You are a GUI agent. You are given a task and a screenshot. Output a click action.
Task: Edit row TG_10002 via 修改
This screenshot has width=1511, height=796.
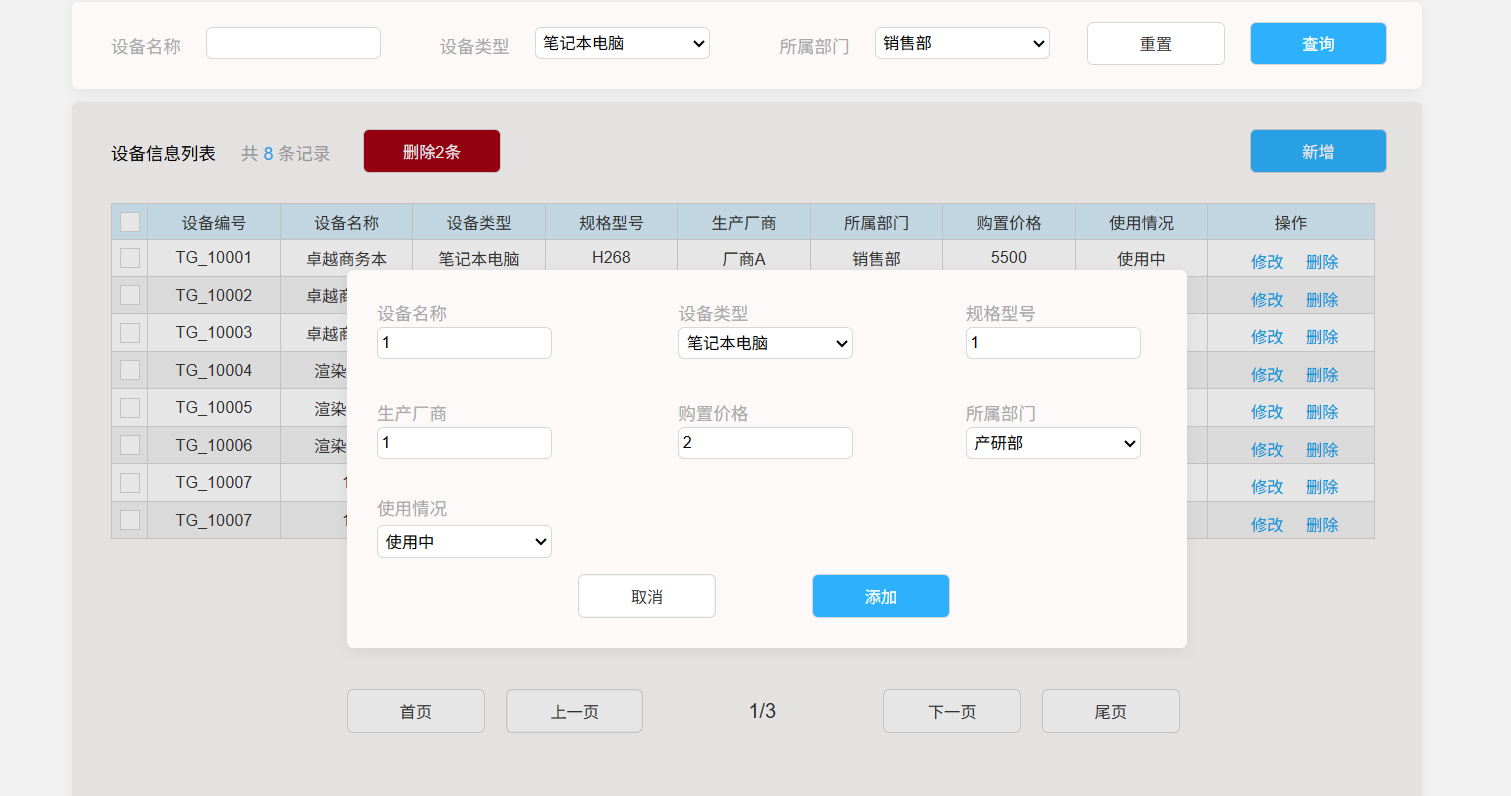[x=1267, y=299]
